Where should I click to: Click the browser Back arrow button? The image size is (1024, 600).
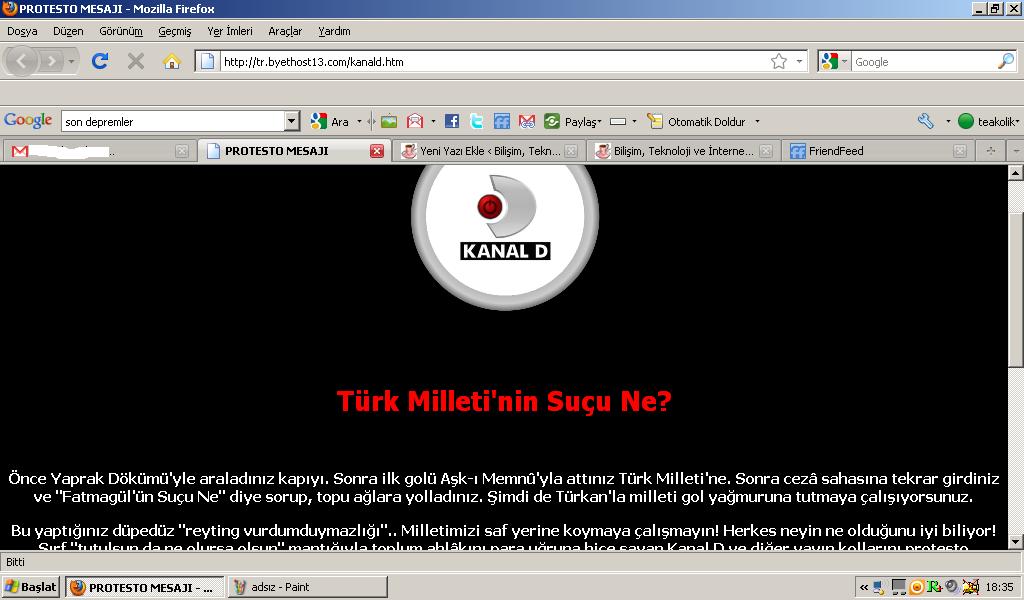click(21, 61)
